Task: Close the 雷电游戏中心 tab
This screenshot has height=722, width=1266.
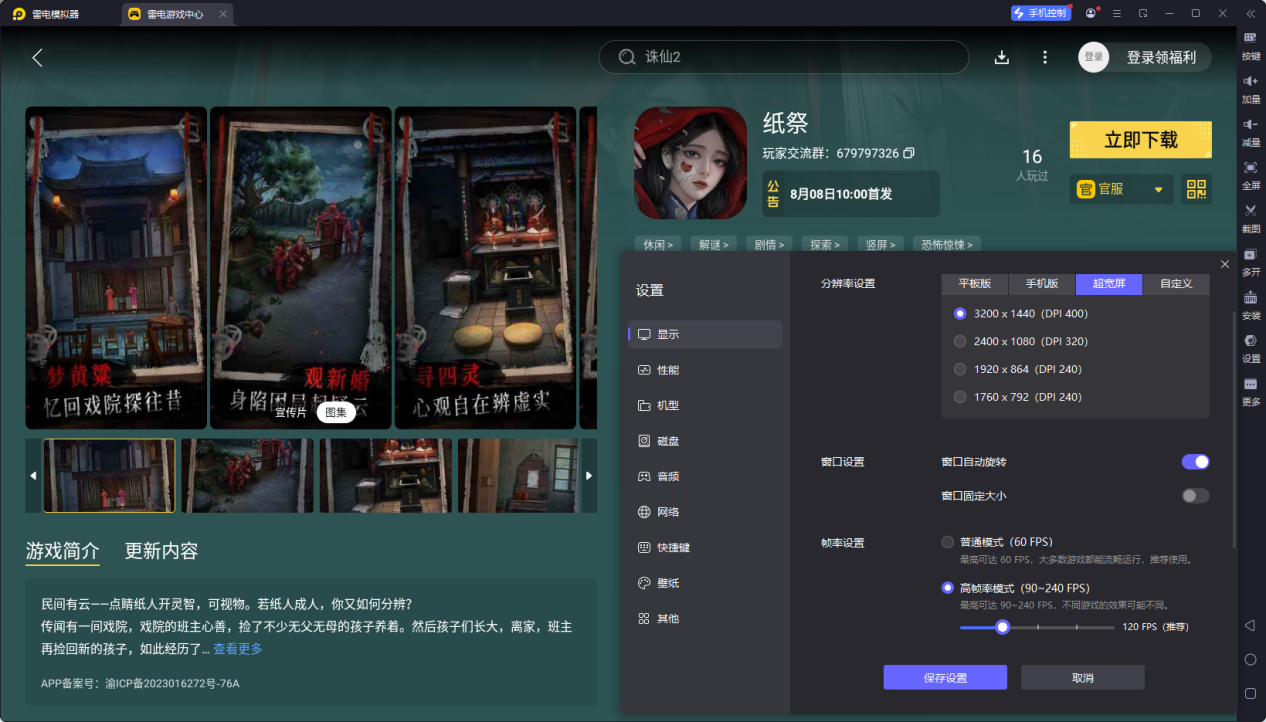Action: point(223,14)
